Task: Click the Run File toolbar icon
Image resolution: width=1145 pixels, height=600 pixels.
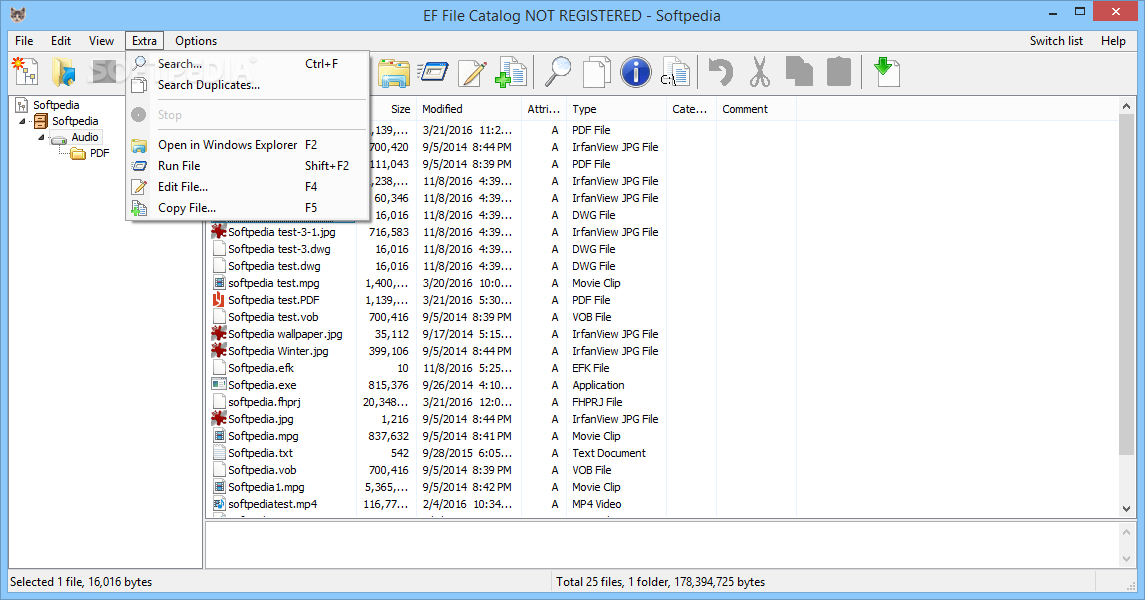Action: click(433, 72)
